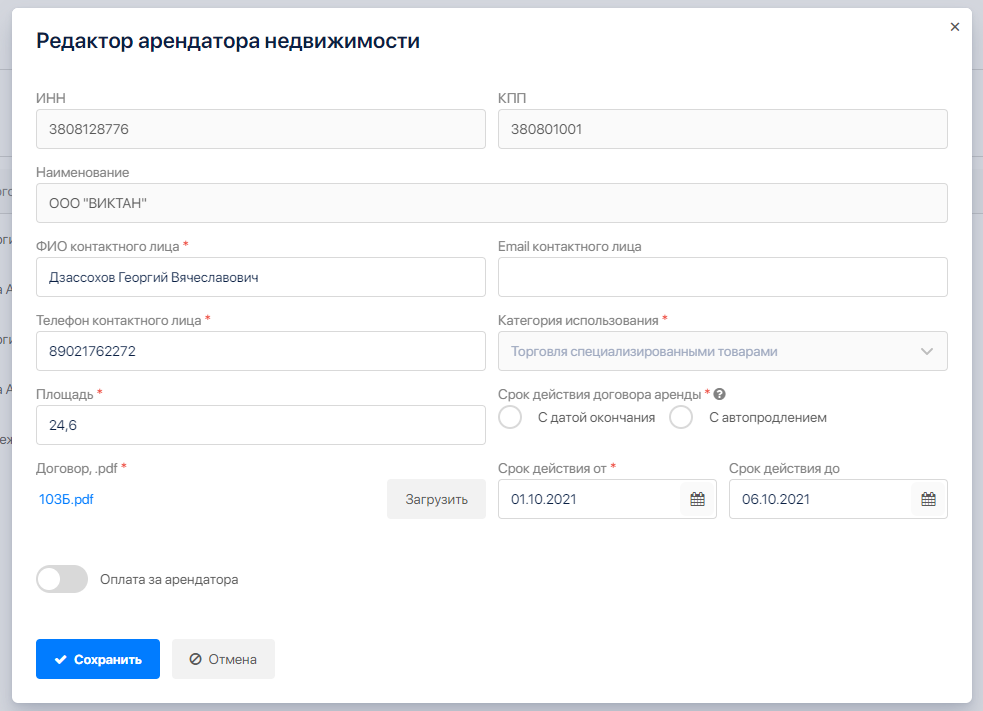Click the empty "Email контактного лица" field
This screenshot has height=711, width=983.
(722, 277)
